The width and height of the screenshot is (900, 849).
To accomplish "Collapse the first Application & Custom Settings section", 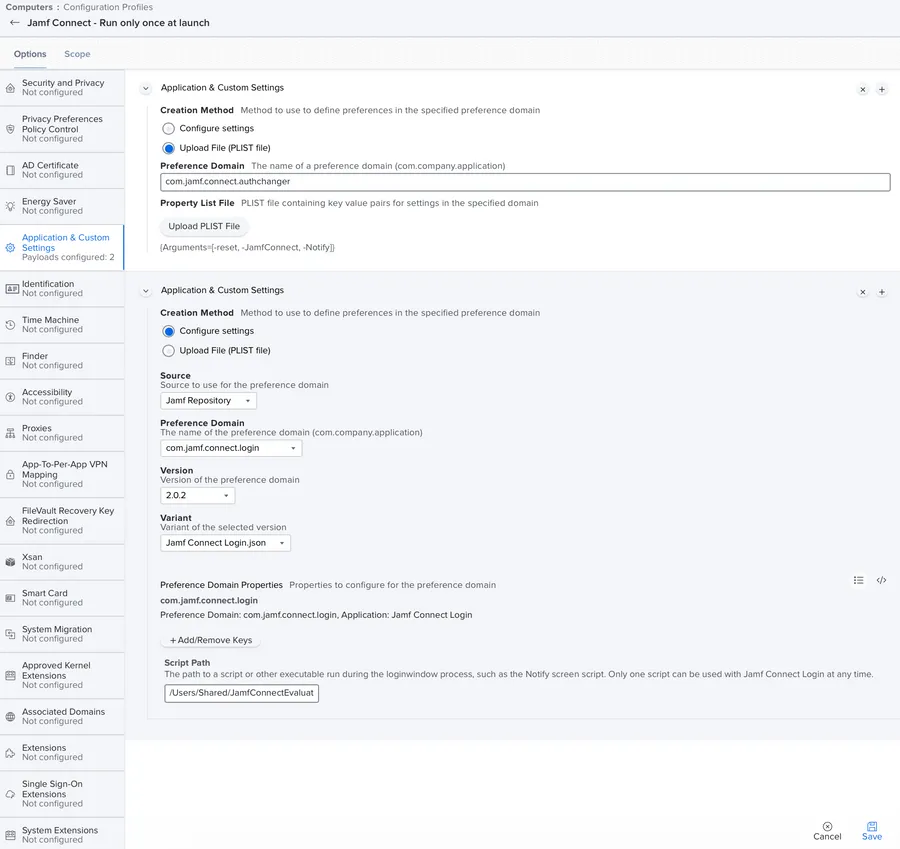I will pyautogui.click(x=146, y=88).
